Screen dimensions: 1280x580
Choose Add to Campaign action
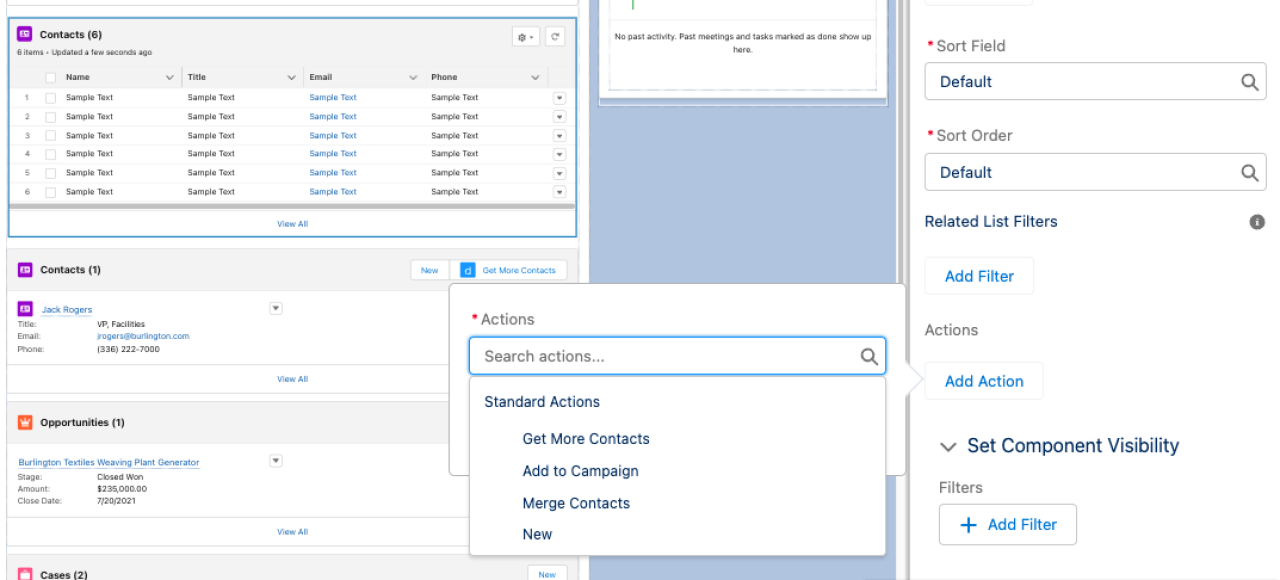coord(580,471)
